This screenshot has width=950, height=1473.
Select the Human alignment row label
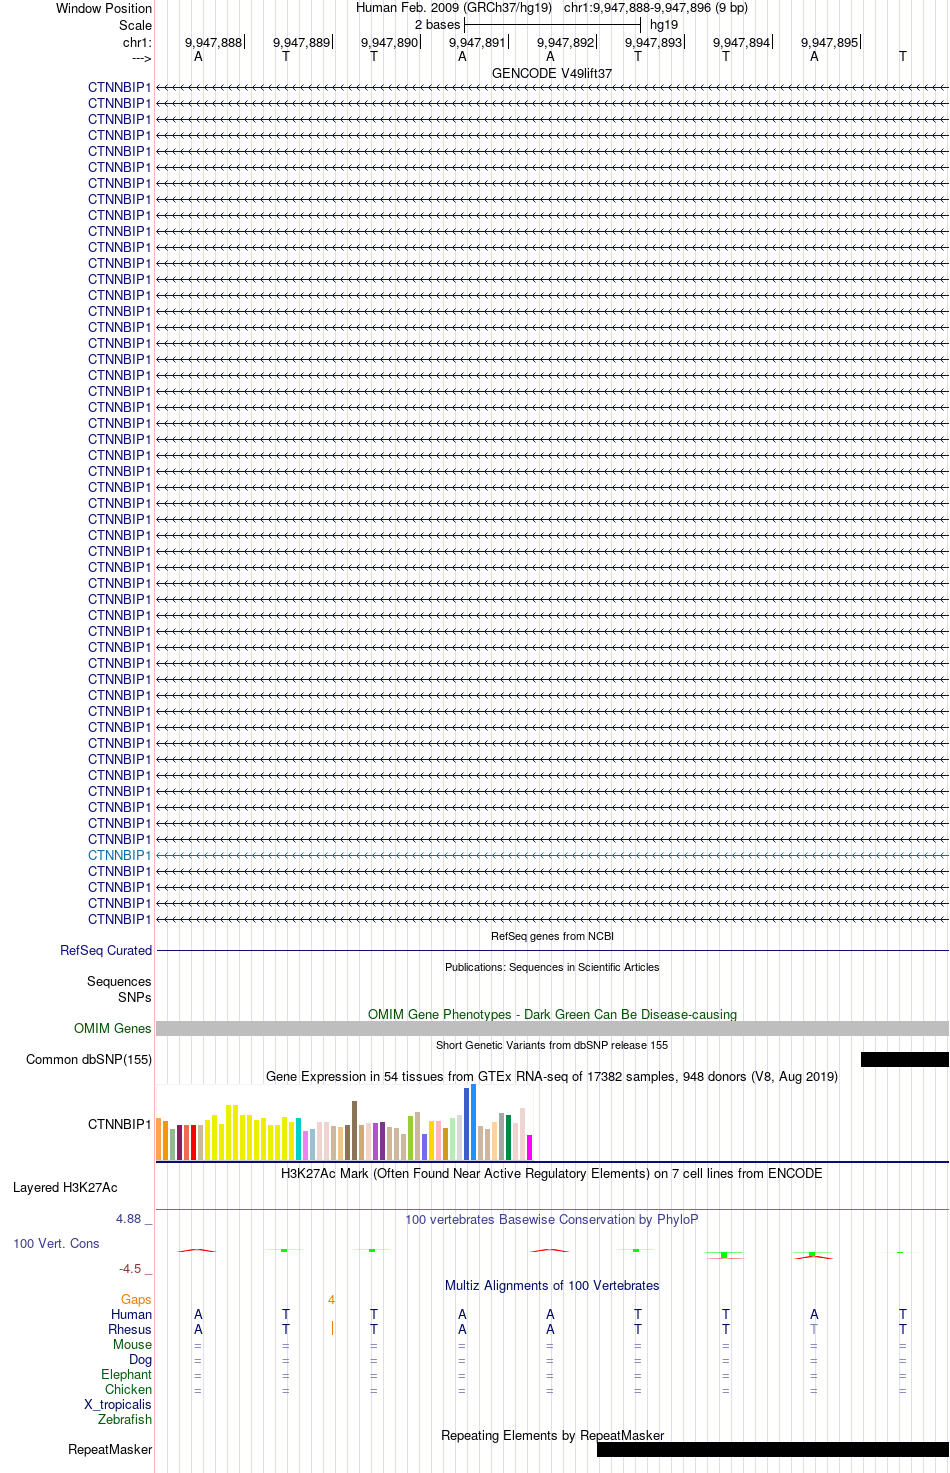pos(131,1315)
